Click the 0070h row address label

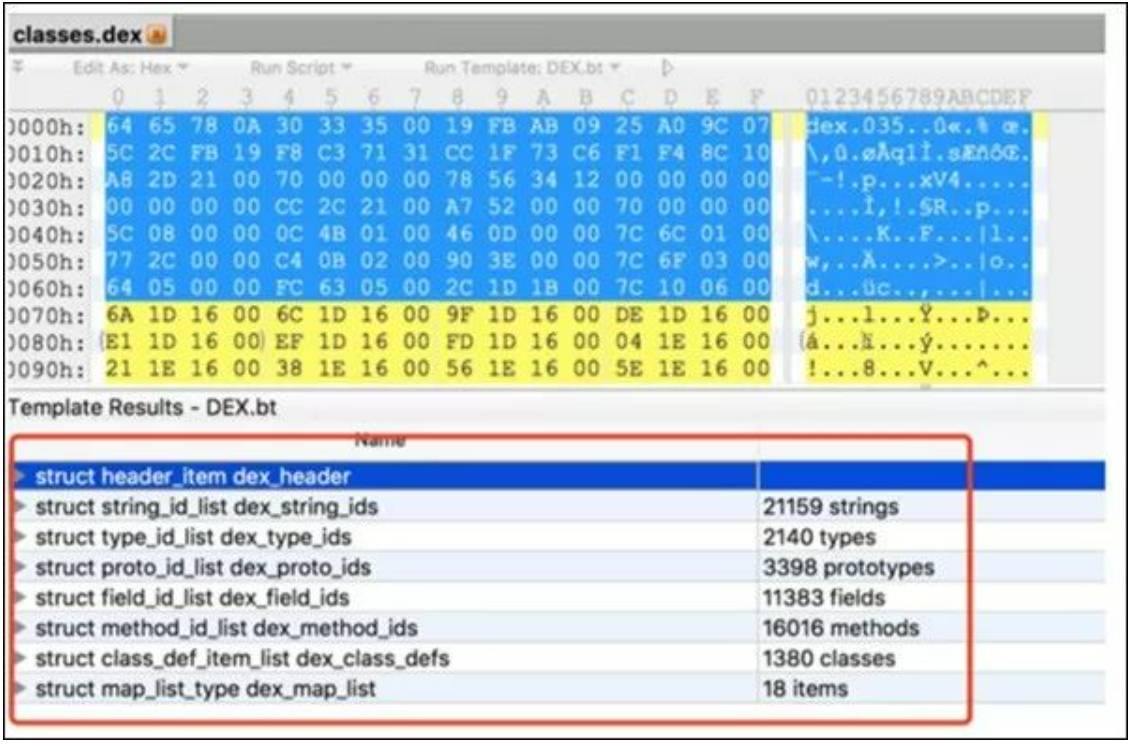(45, 315)
